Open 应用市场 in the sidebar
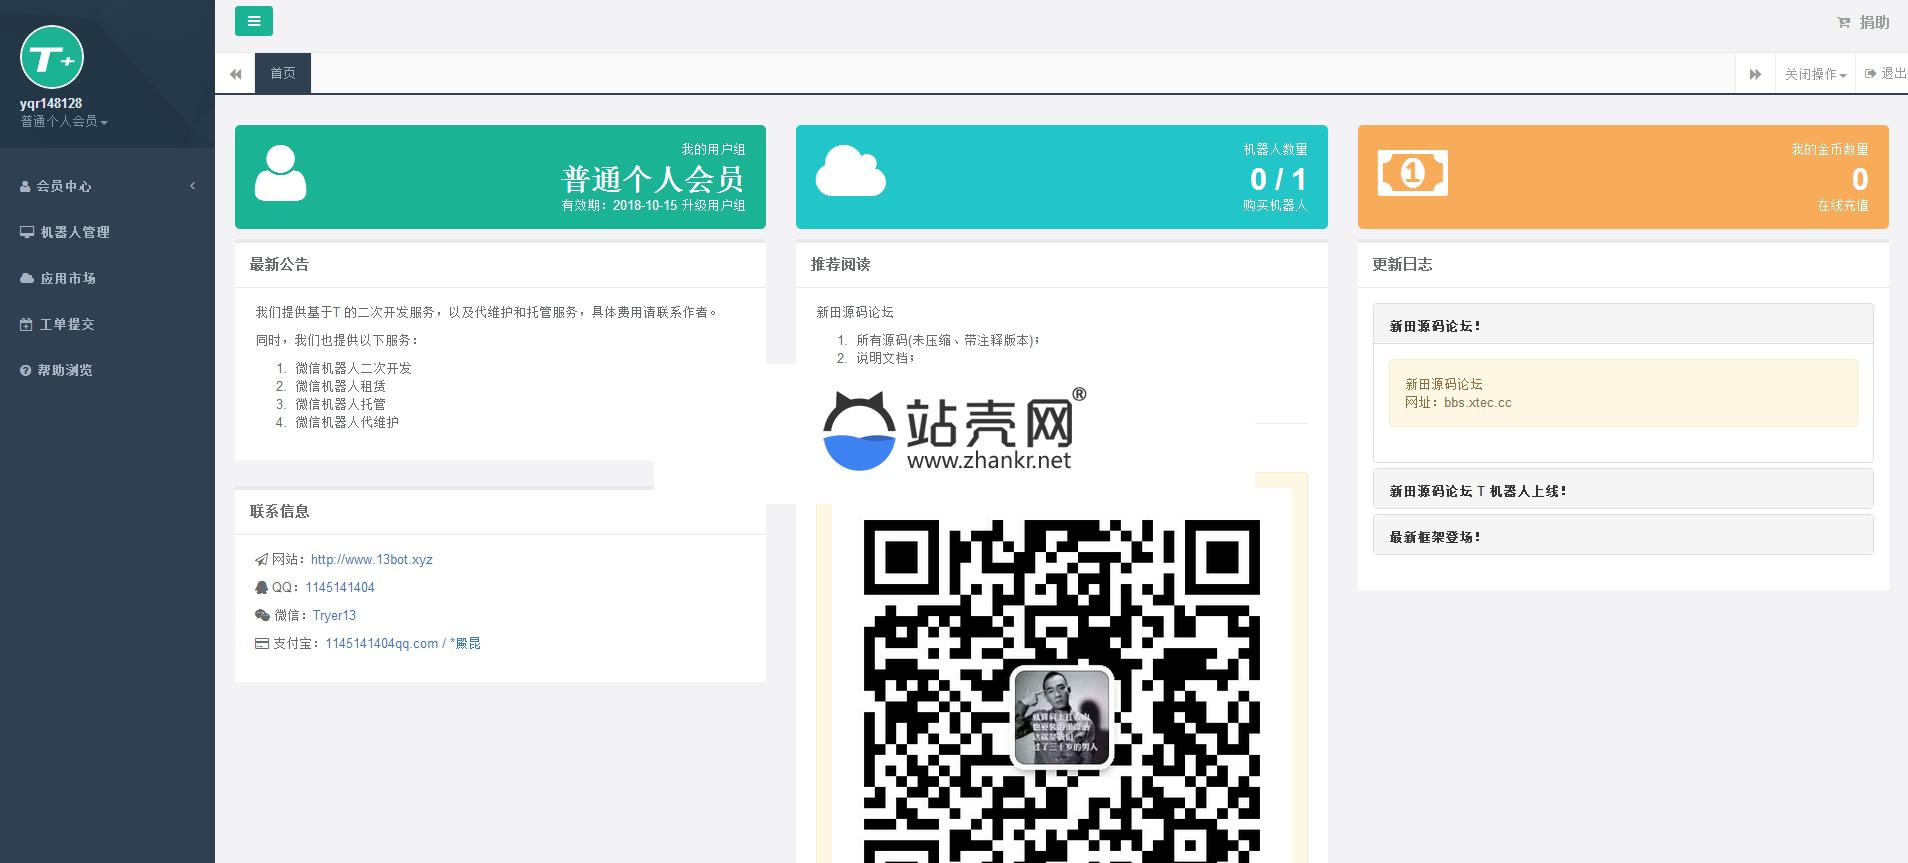 pyautogui.click(x=107, y=278)
